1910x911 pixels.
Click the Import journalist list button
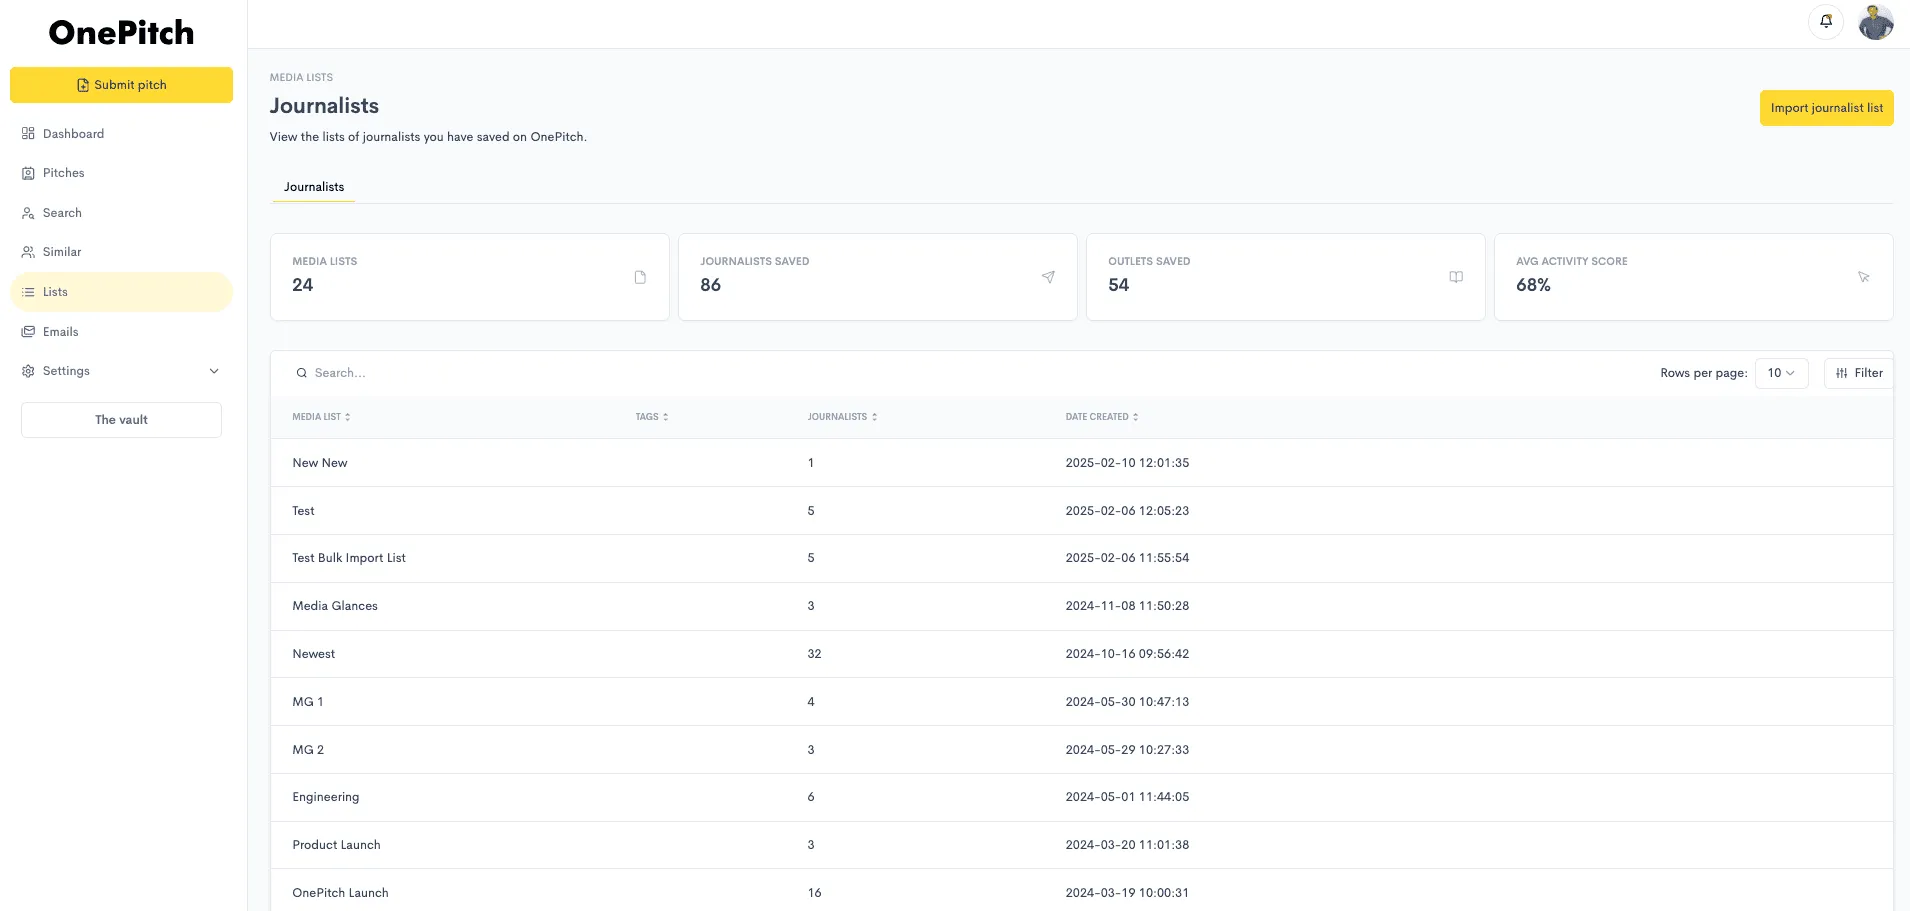coord(1826,108)
